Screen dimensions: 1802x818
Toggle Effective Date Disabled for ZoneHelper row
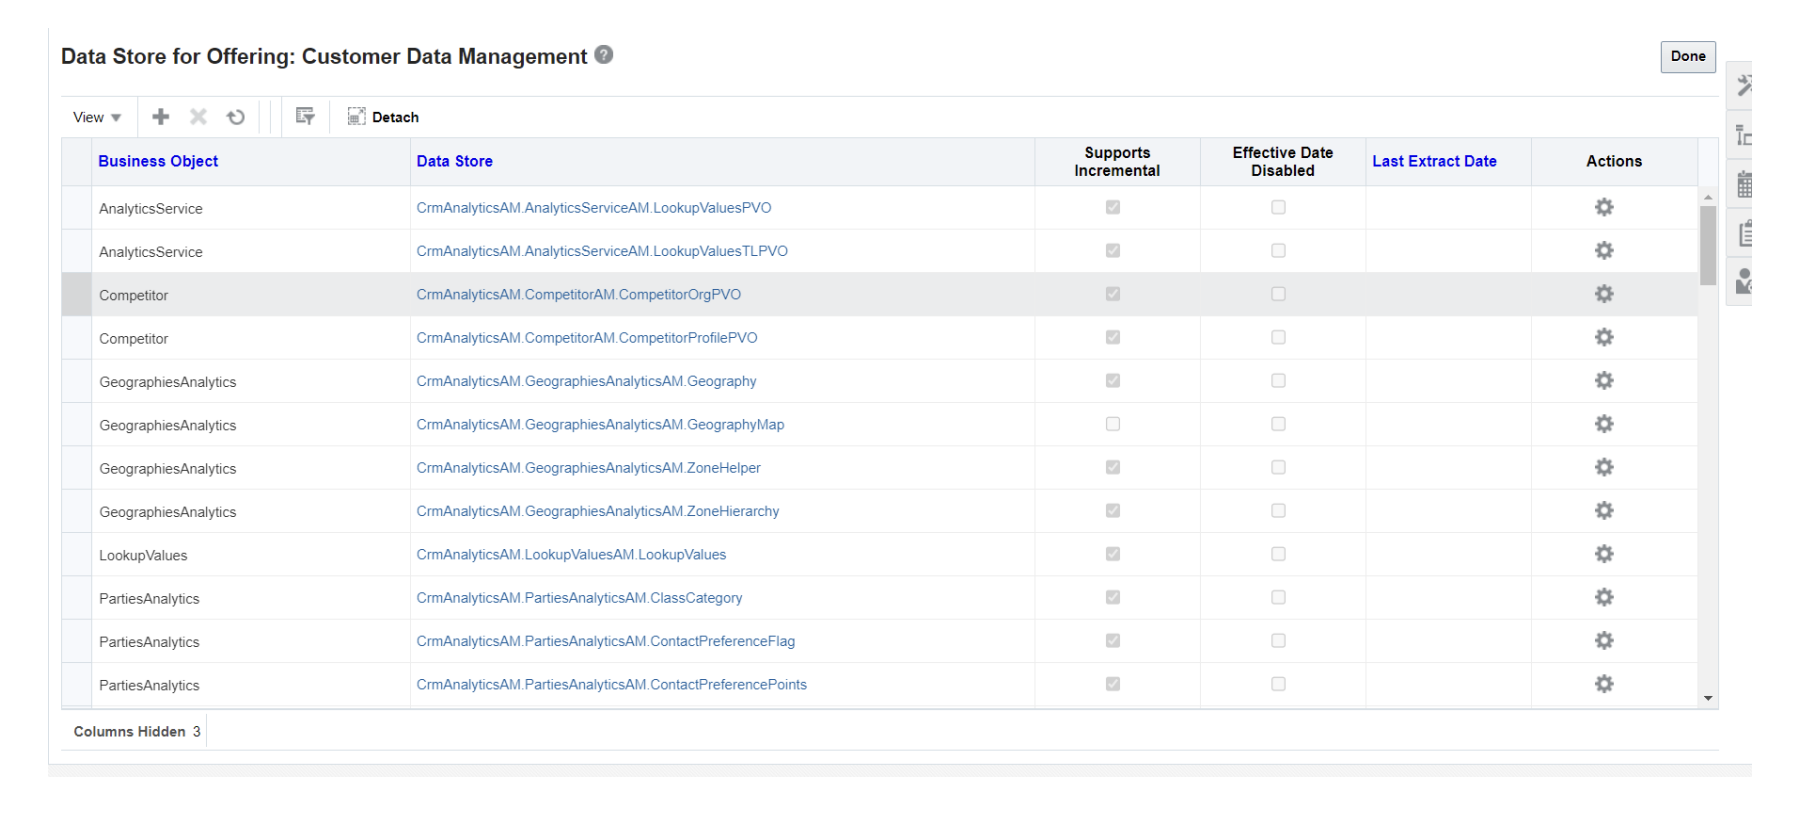(x=1278, y=467)
